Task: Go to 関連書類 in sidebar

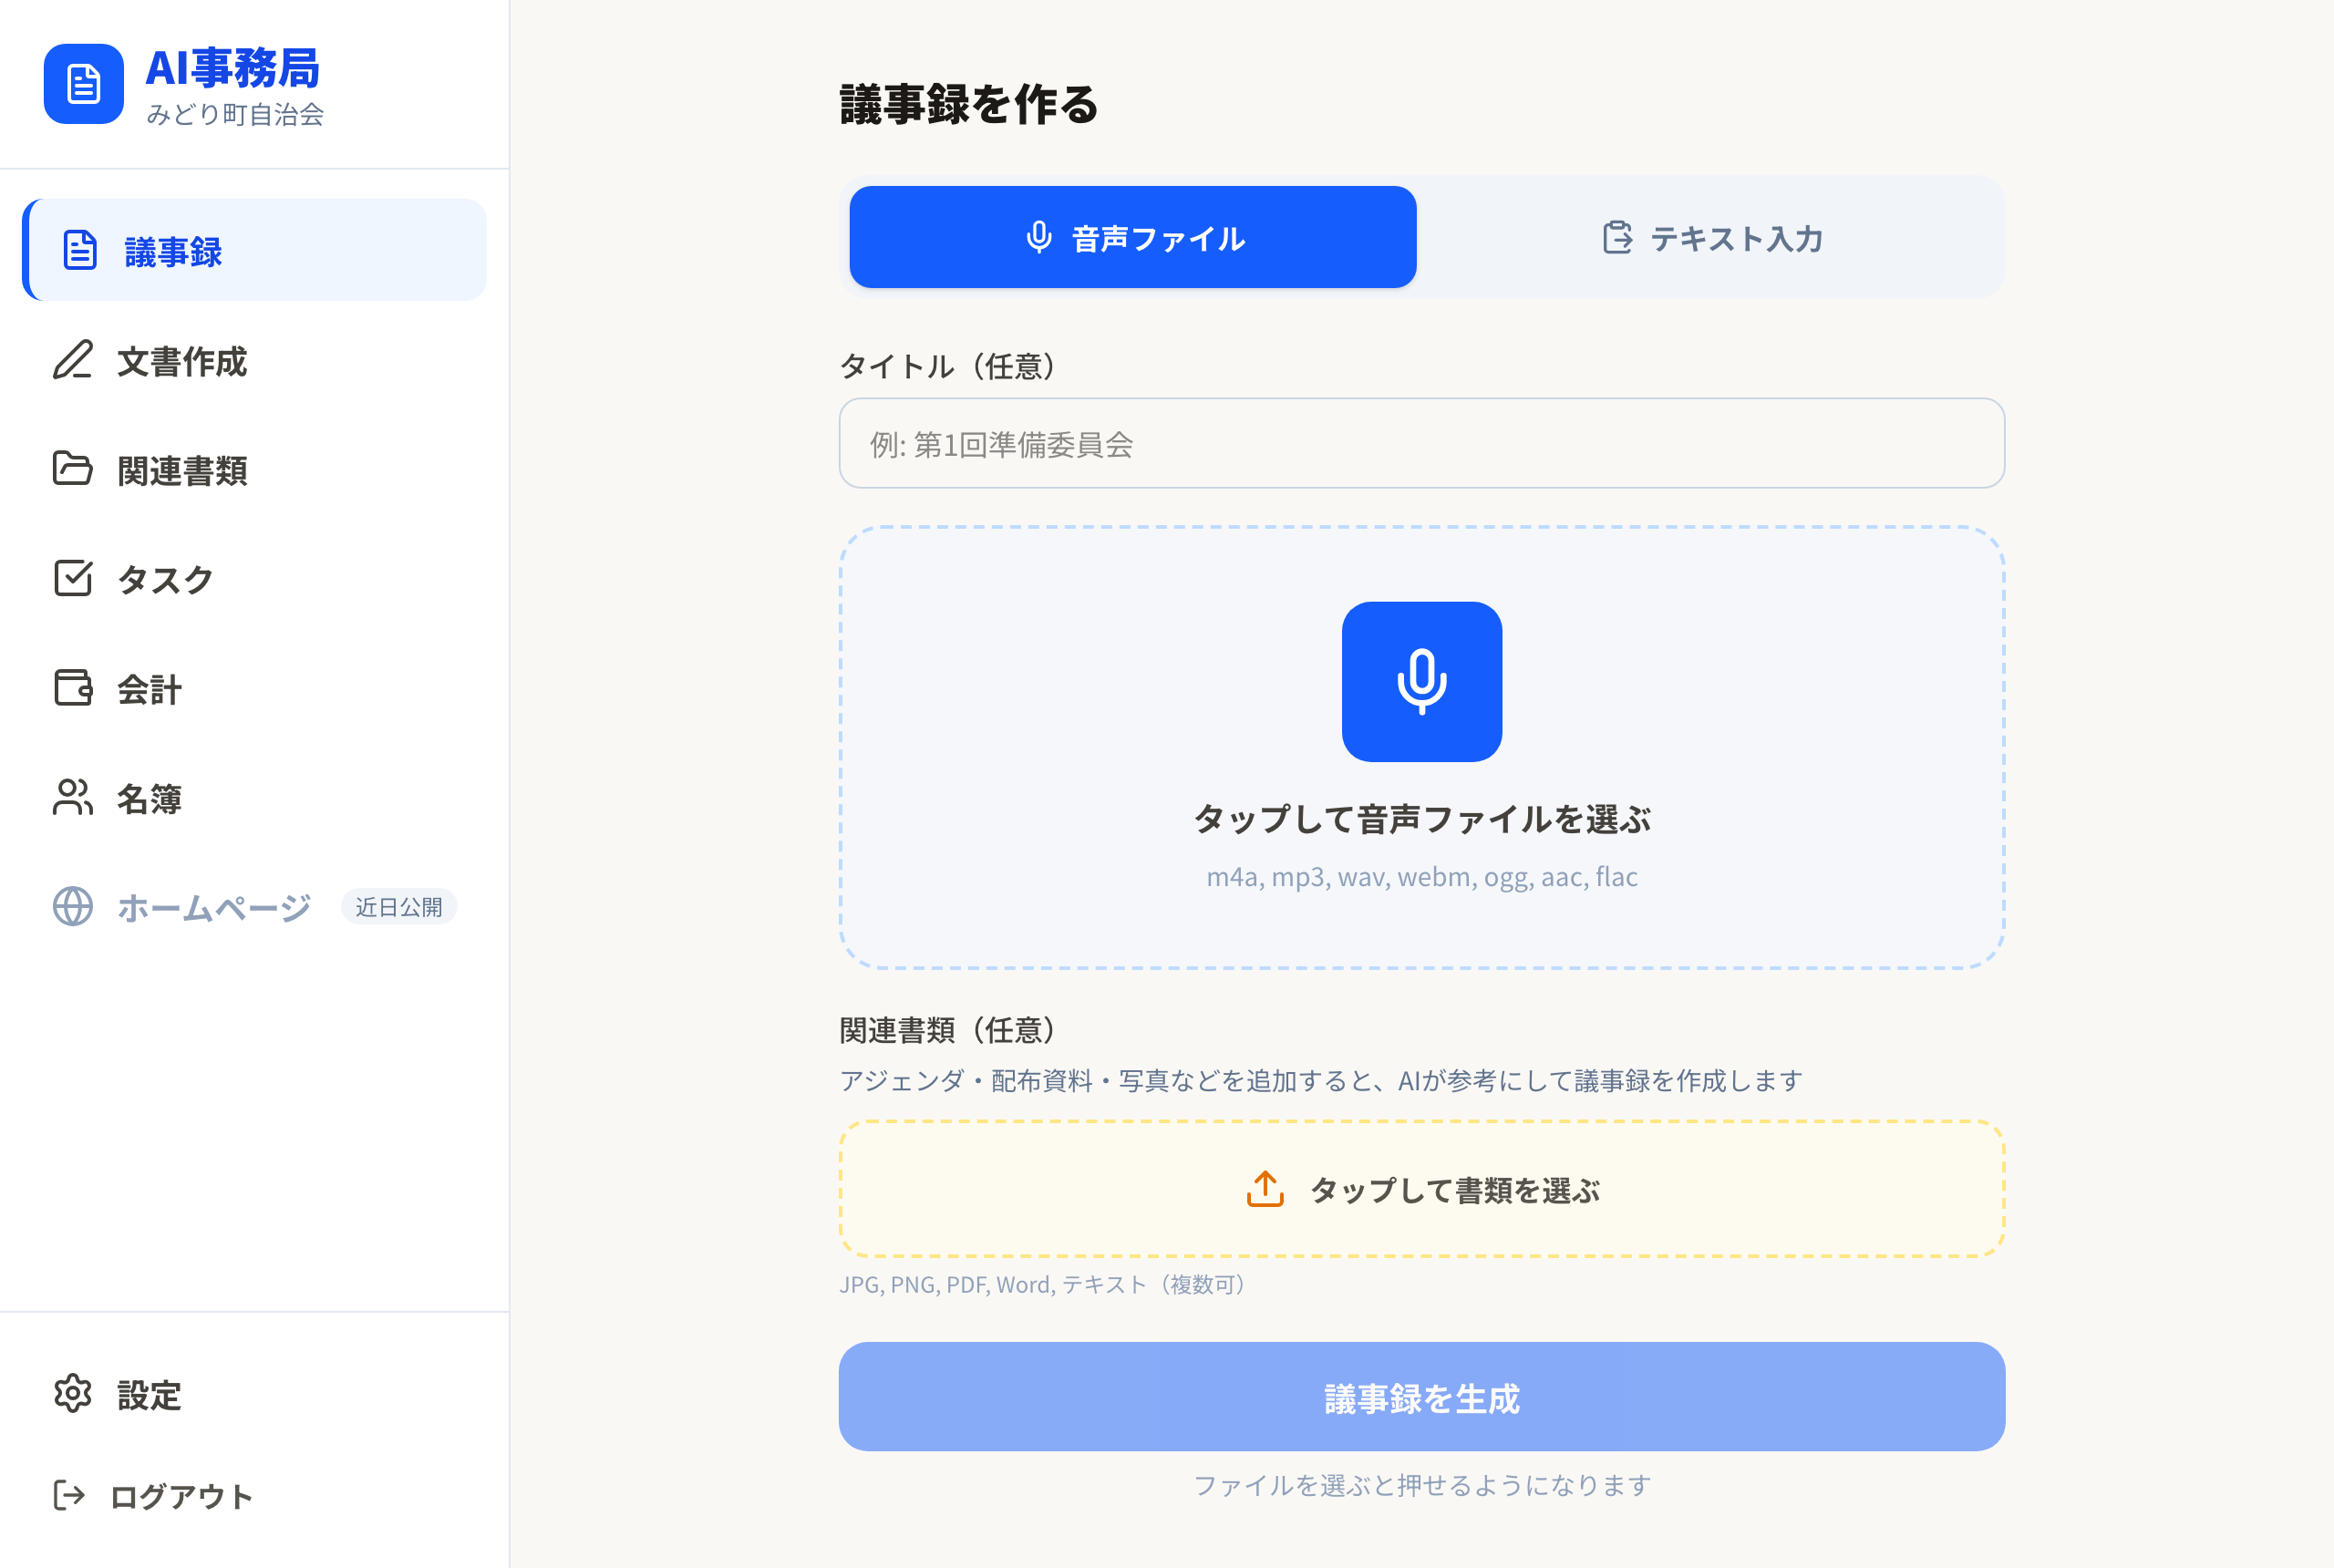Action: click(x=254, y=470)
